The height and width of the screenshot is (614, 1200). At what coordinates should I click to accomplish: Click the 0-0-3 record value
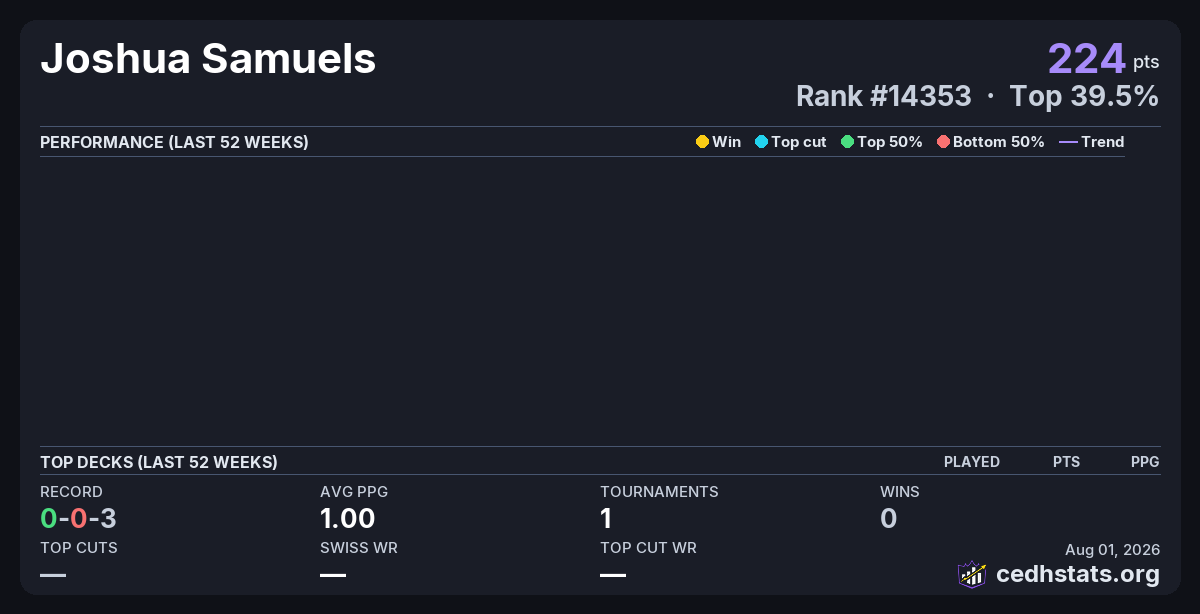[78, 518]
